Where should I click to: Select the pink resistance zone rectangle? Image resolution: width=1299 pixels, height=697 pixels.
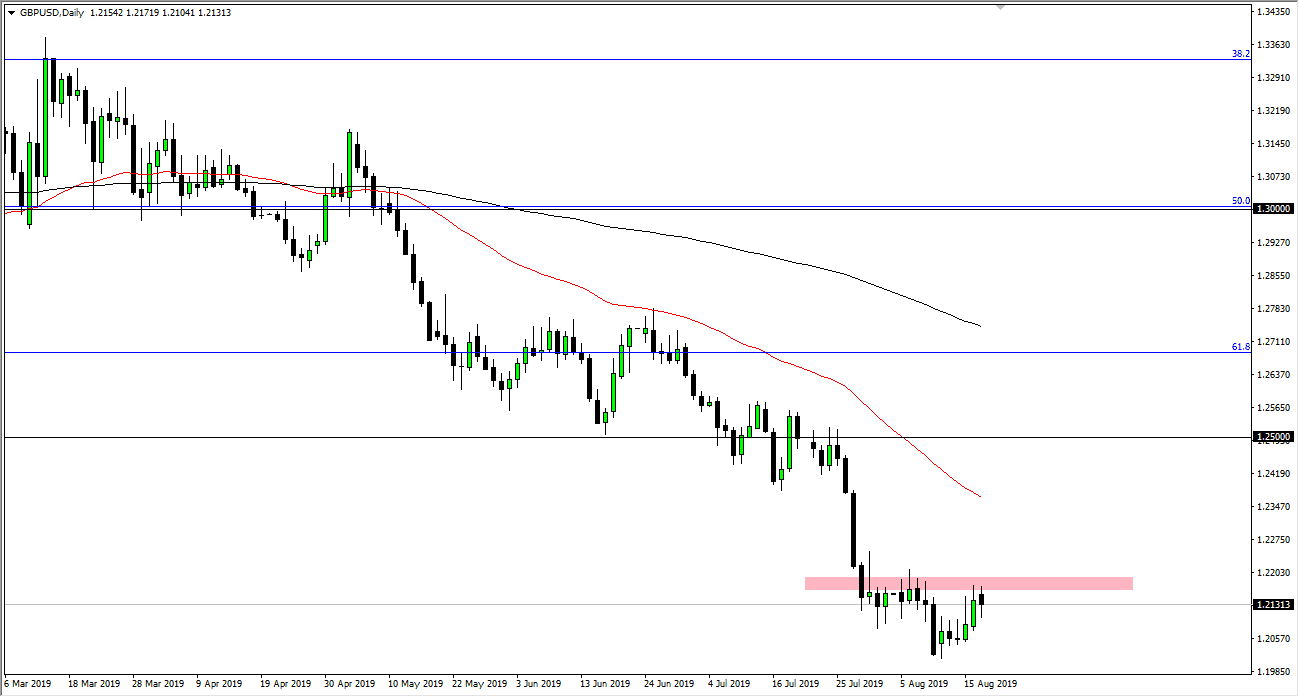coord(968,583)
